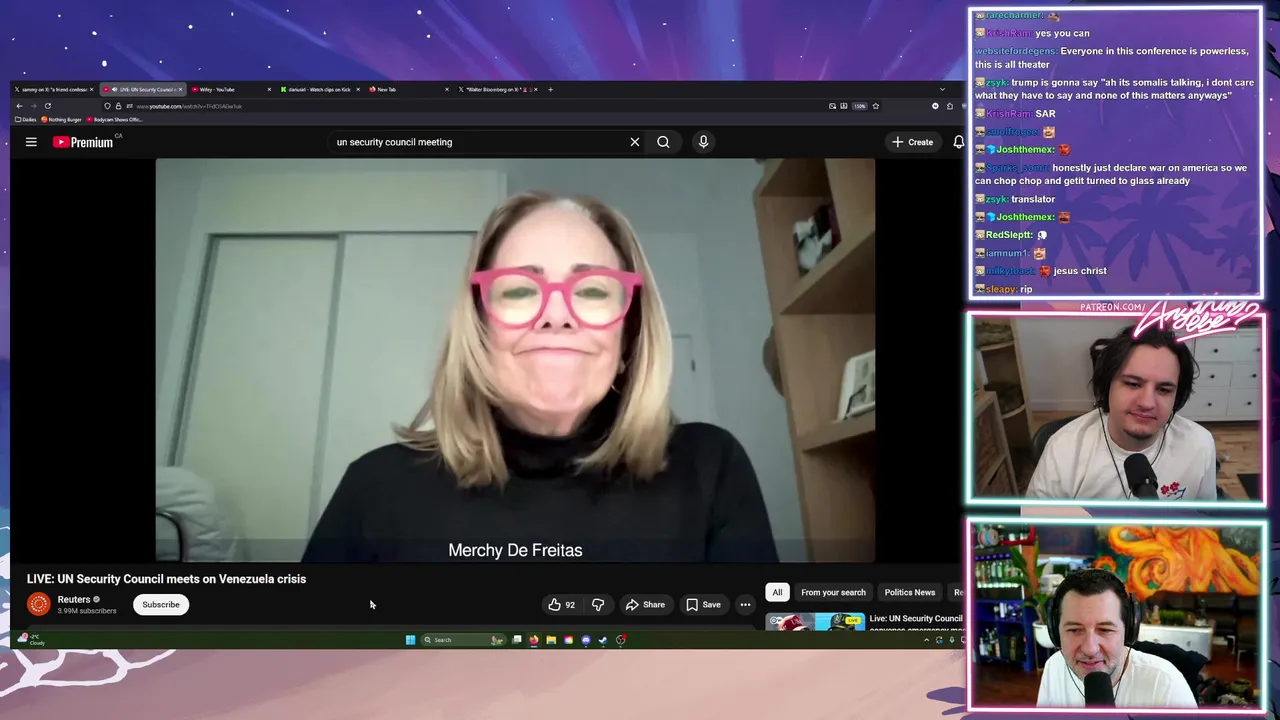The width and height of the screenshot is (1280, 720).
Task: Switch to the 'Watch clips on Kick' tab
Action: tap(317, 89)
